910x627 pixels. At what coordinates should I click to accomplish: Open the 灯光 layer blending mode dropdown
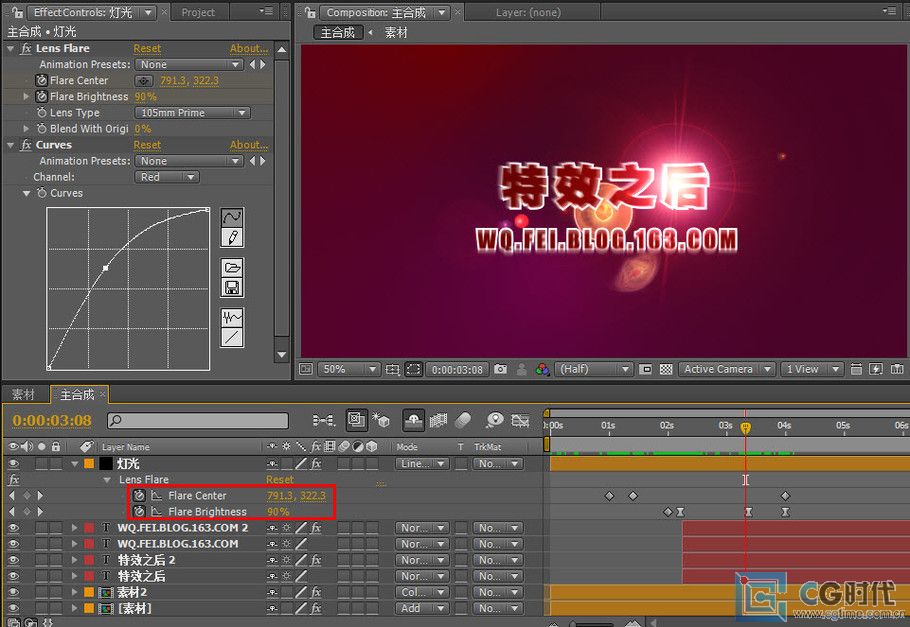(422, 464)
